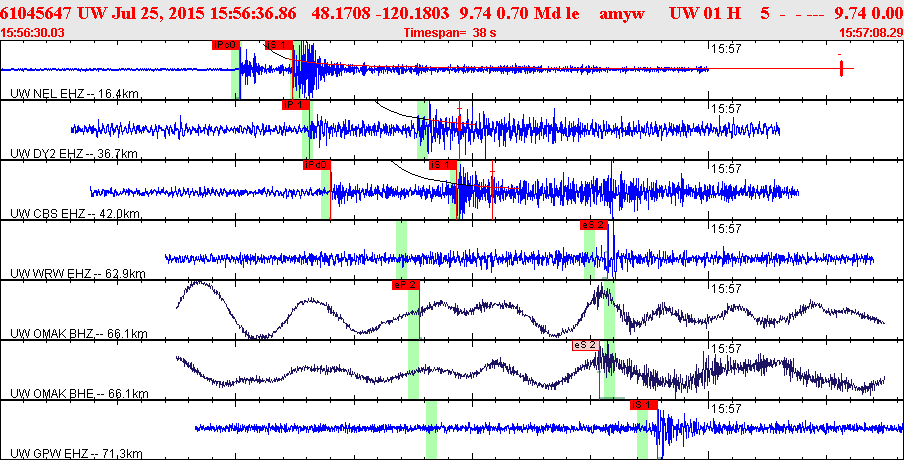Select the UW OMAK BHZ station label
The image size is (904, 460).
tap(79, 333)
